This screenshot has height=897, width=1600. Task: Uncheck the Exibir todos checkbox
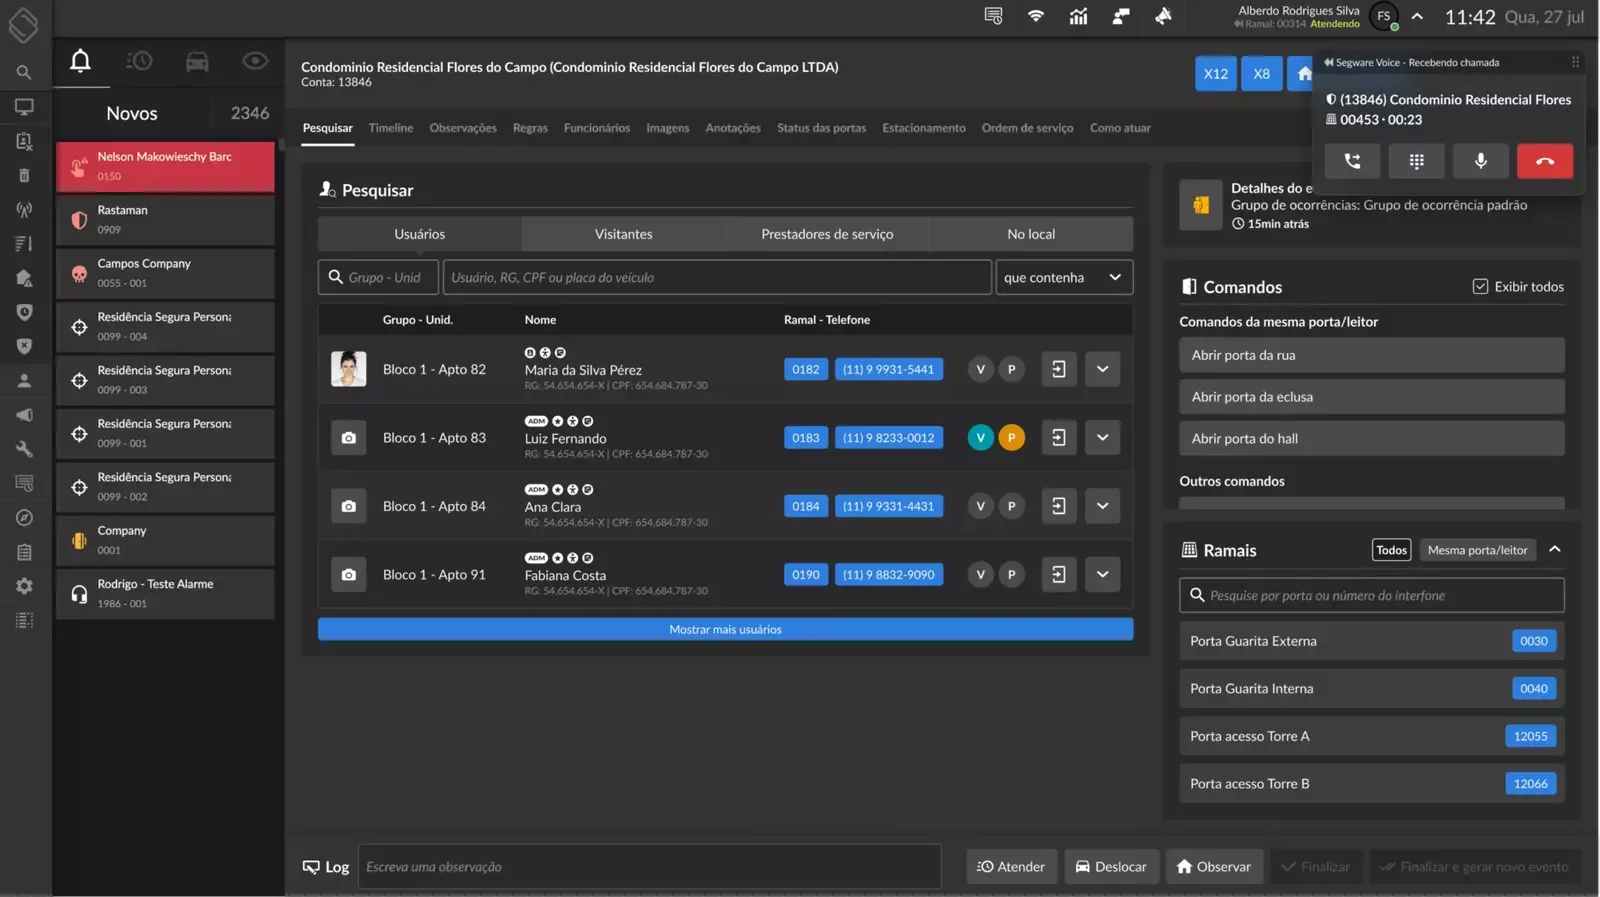pos(1480,287)
